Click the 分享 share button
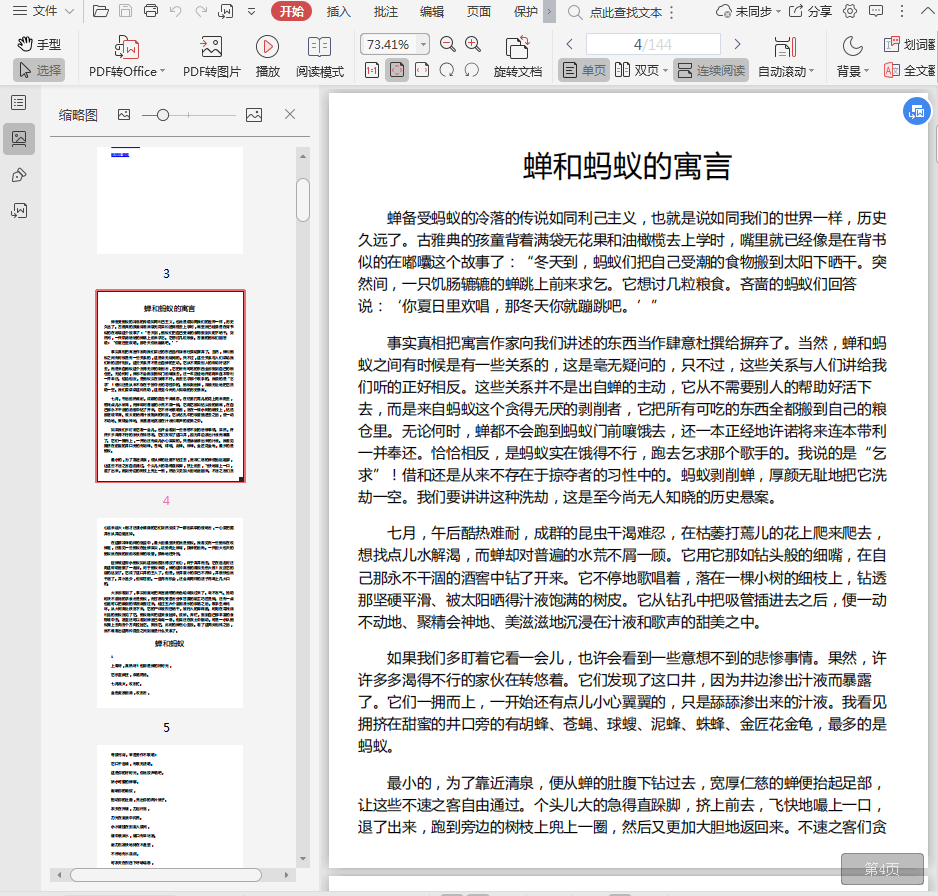The width and height of the screenshot is (938, 896). coord(811,11)
